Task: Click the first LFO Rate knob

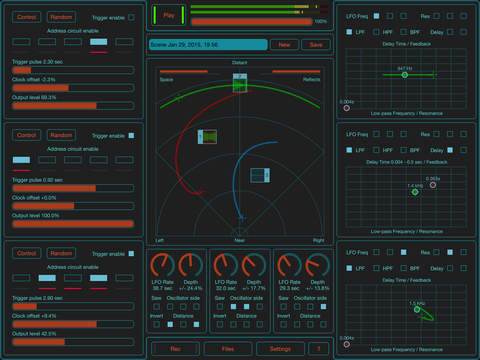Action: pos(162,265)
